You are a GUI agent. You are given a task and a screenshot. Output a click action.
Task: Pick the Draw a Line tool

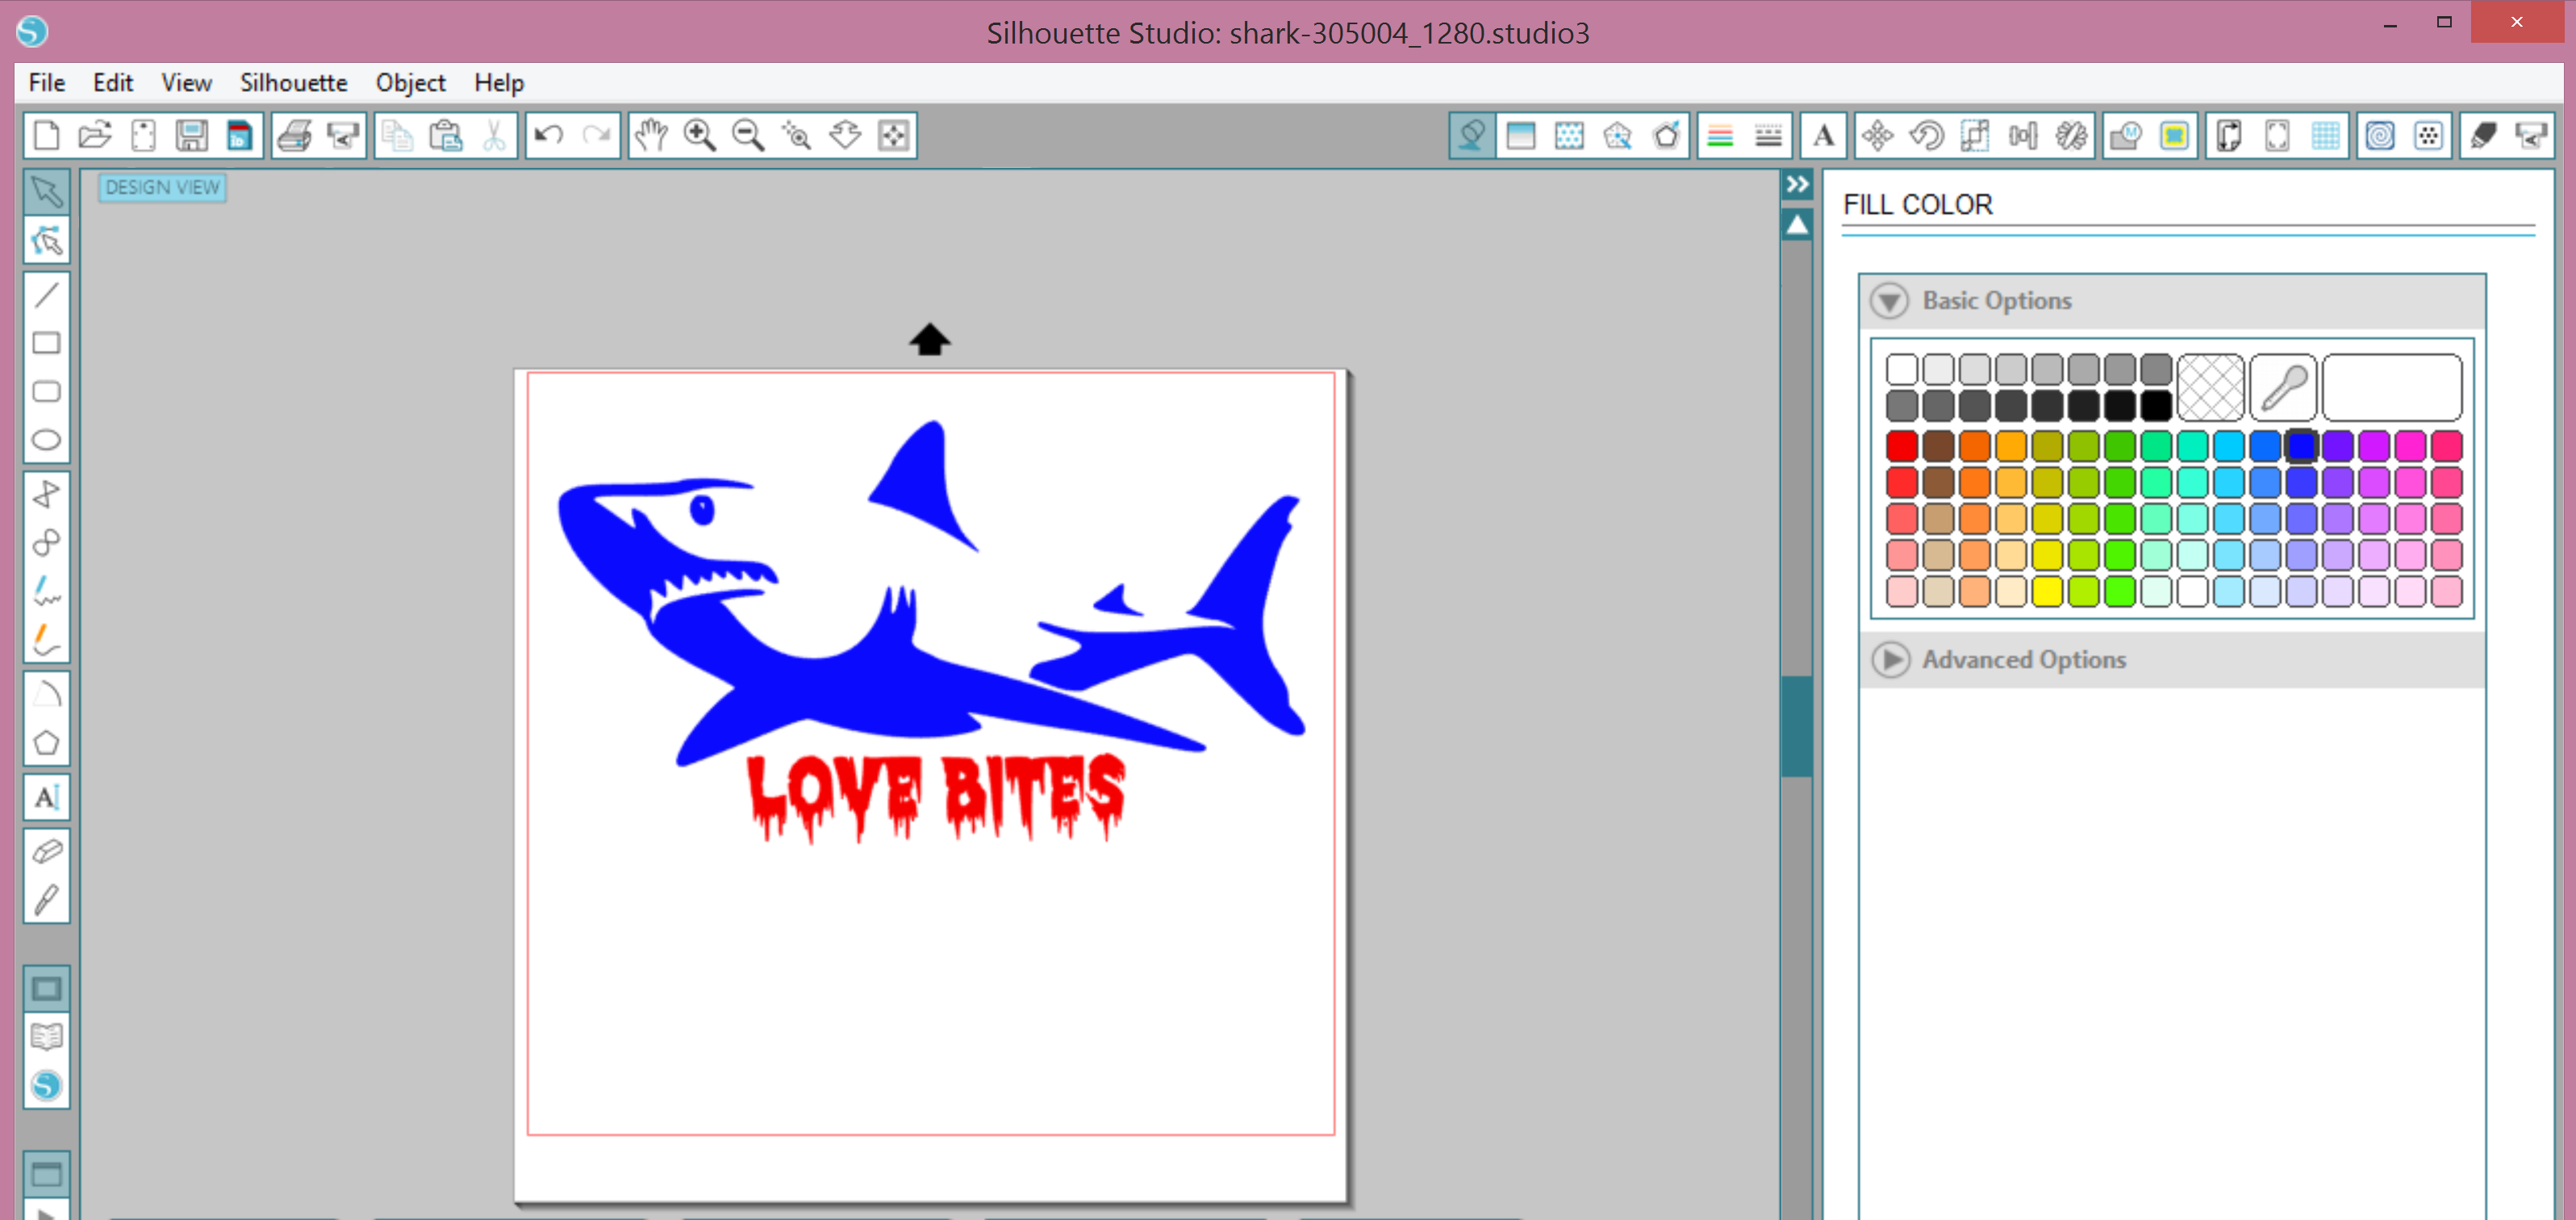[x=46, y=295]
